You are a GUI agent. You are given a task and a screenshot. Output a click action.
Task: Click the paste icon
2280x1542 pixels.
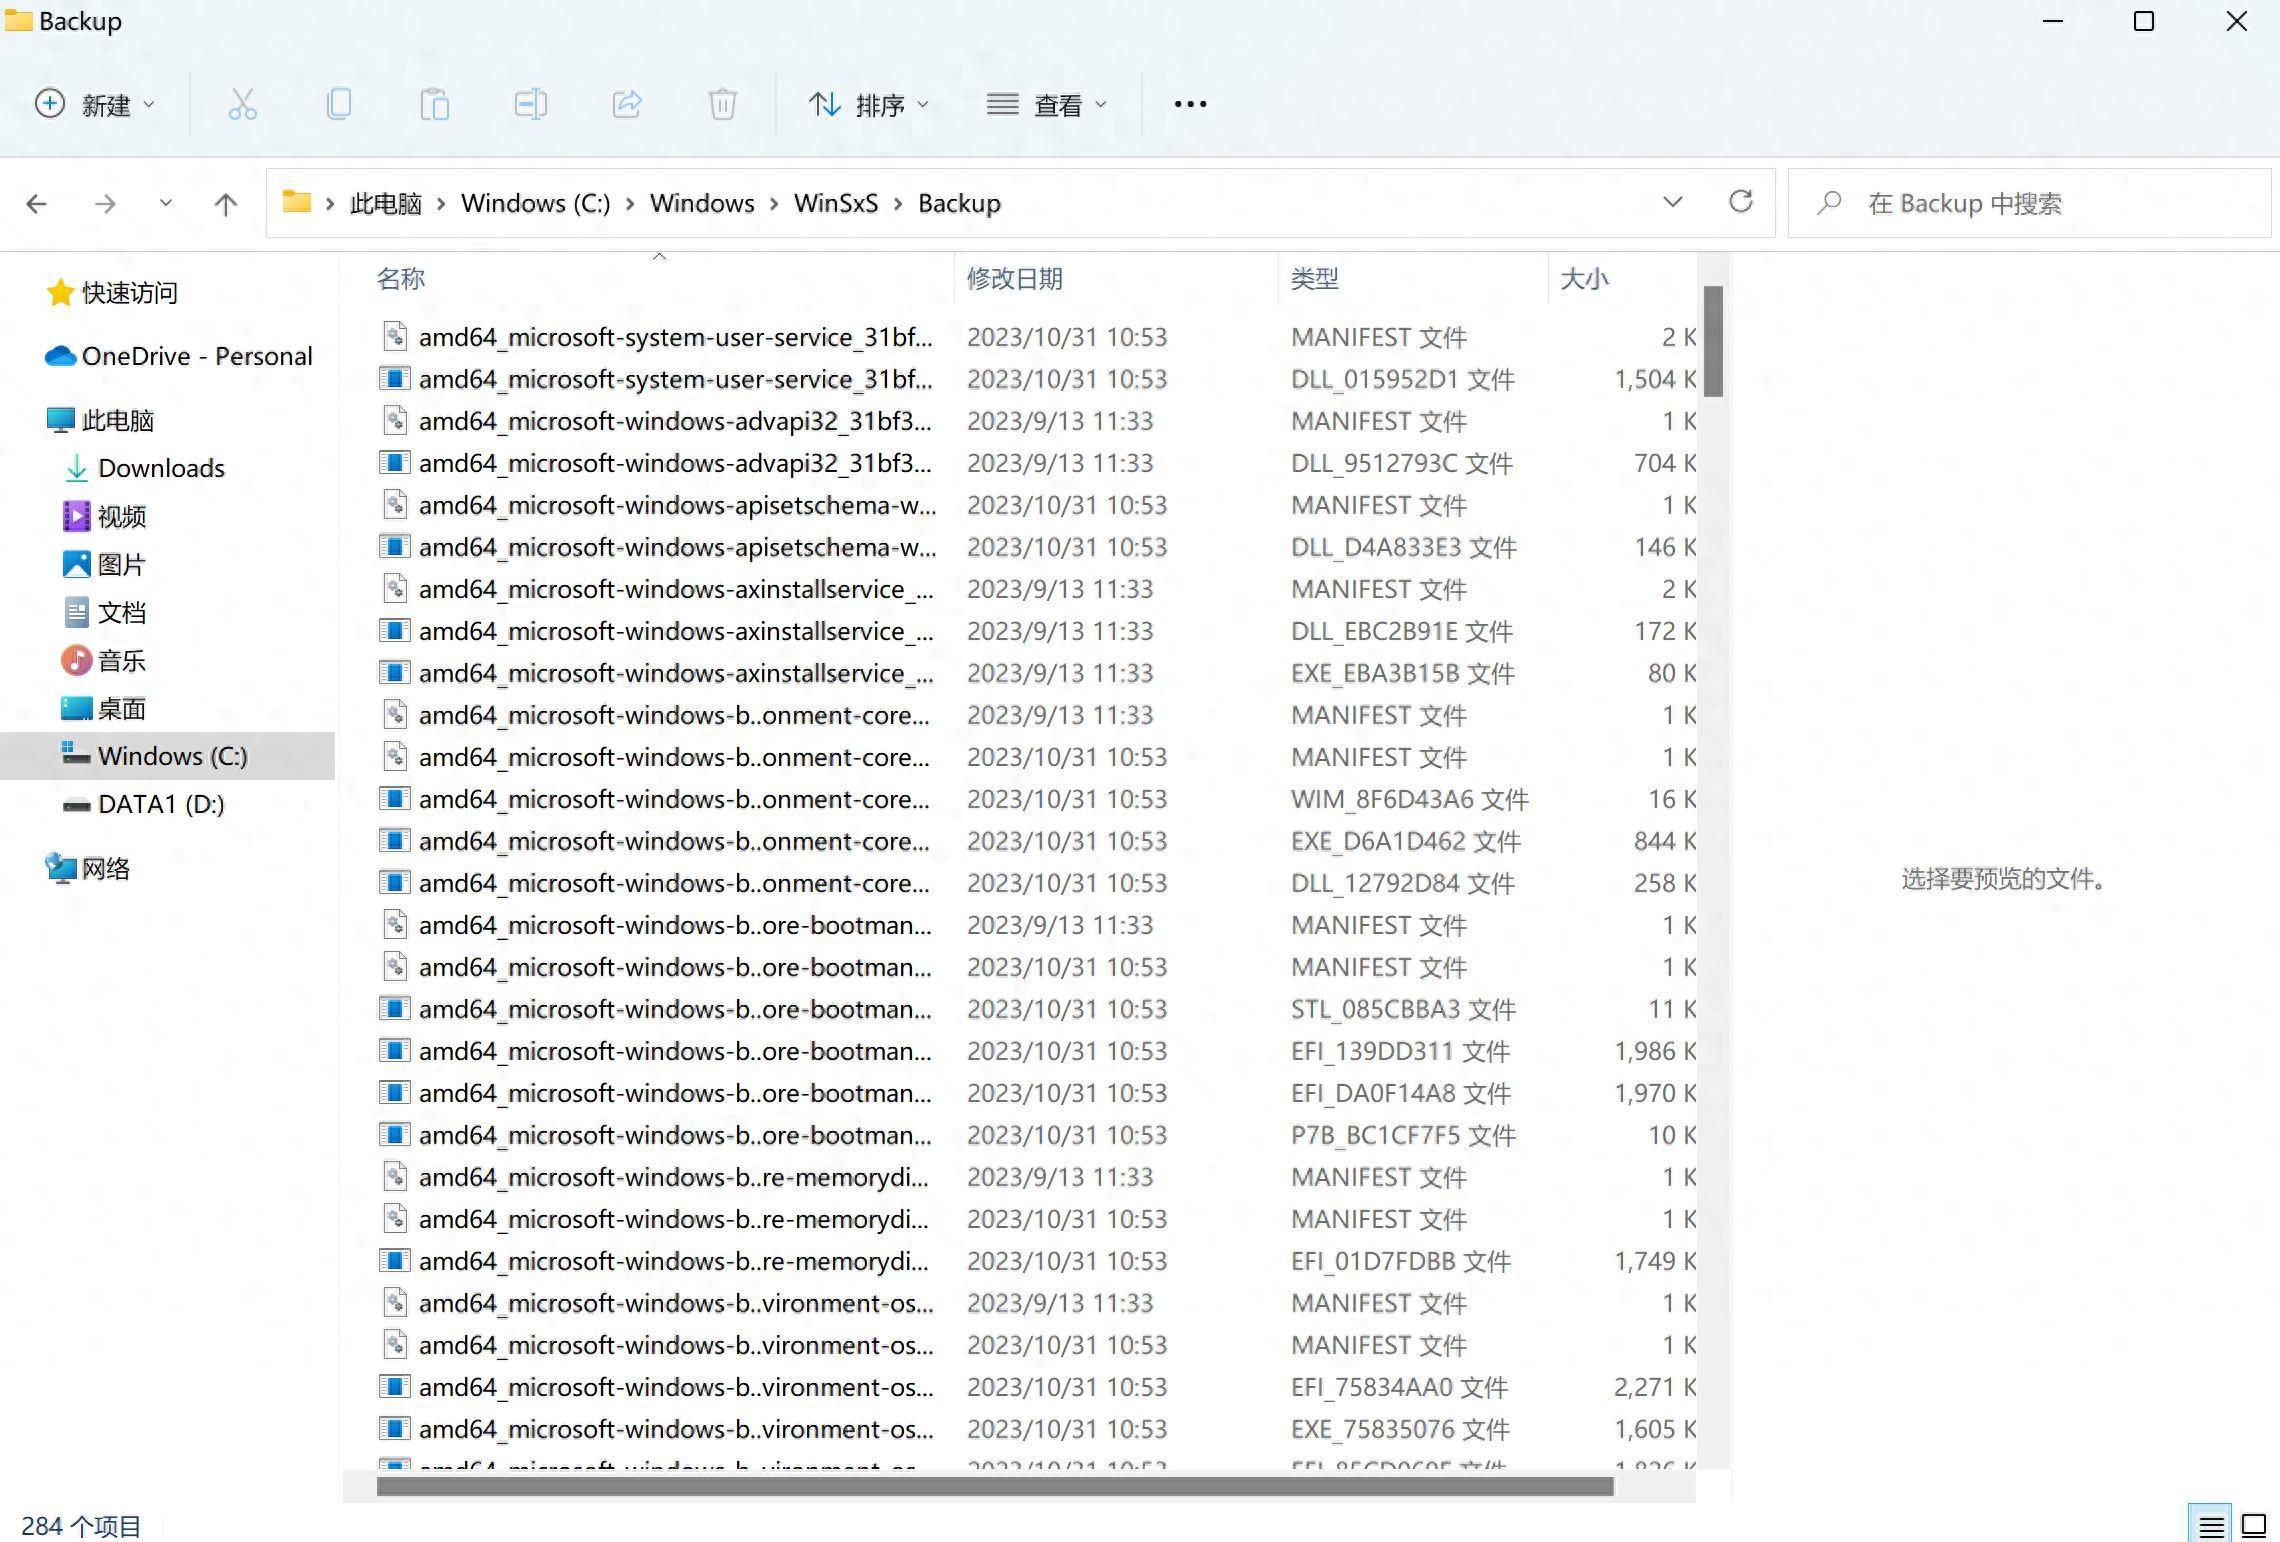434,103
